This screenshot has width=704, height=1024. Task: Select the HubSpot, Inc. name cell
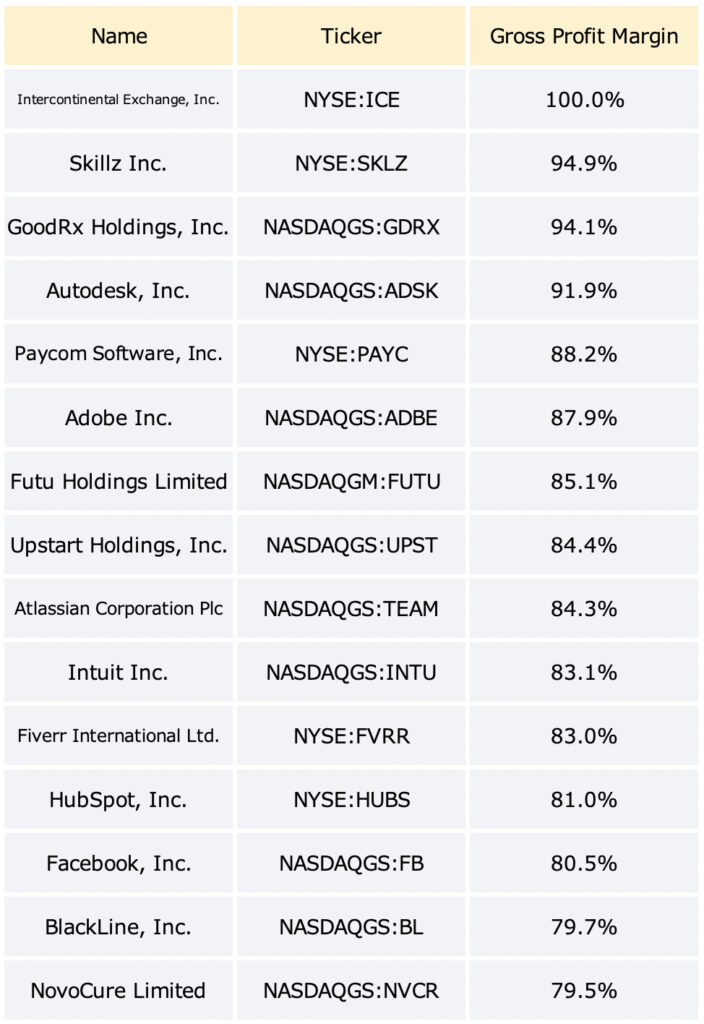(x=118, y=799)
